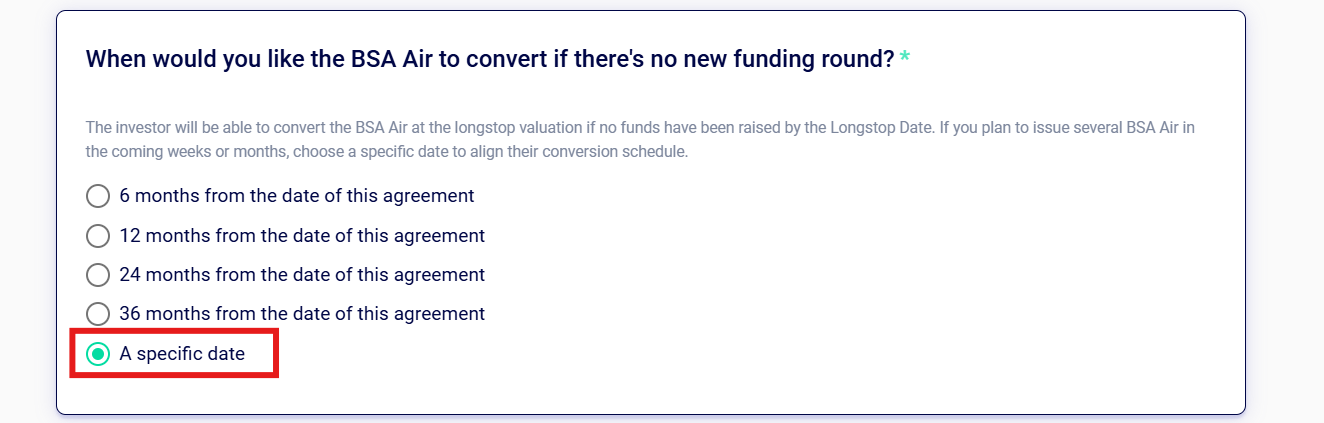Viewport: 1324px width, 423px height.
Task: Click the "24 months from the date" label
Action: (302, 275)
